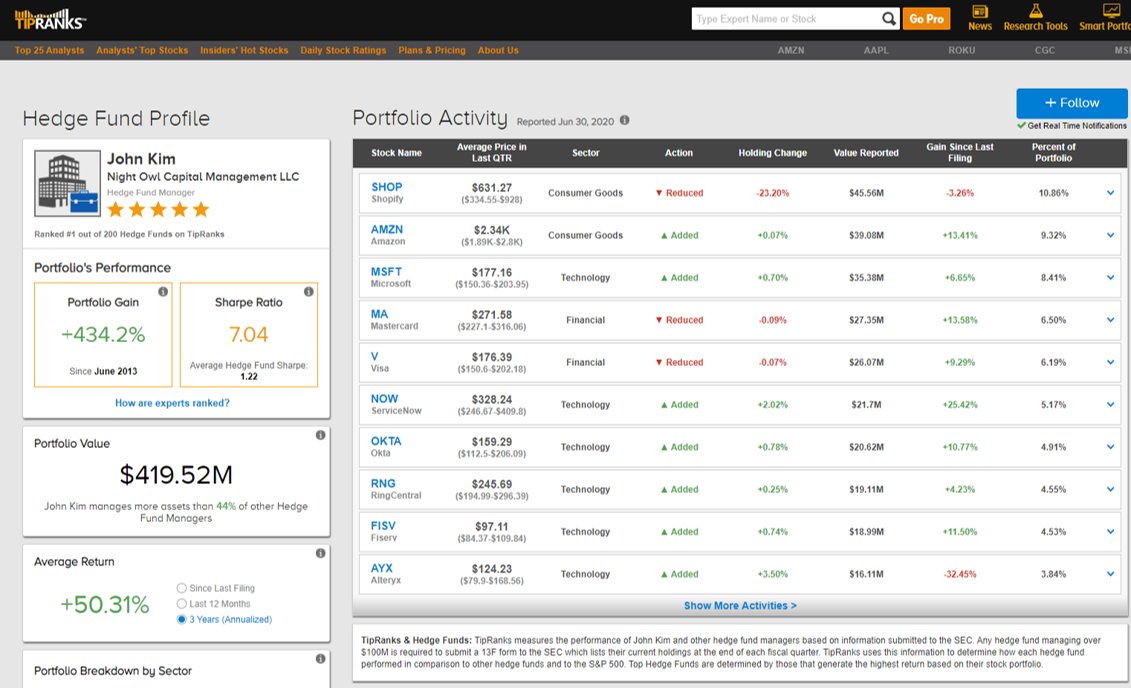Open Top 25 Analysts menu
Screen dimensions: 1131x688
coord(49,50)
